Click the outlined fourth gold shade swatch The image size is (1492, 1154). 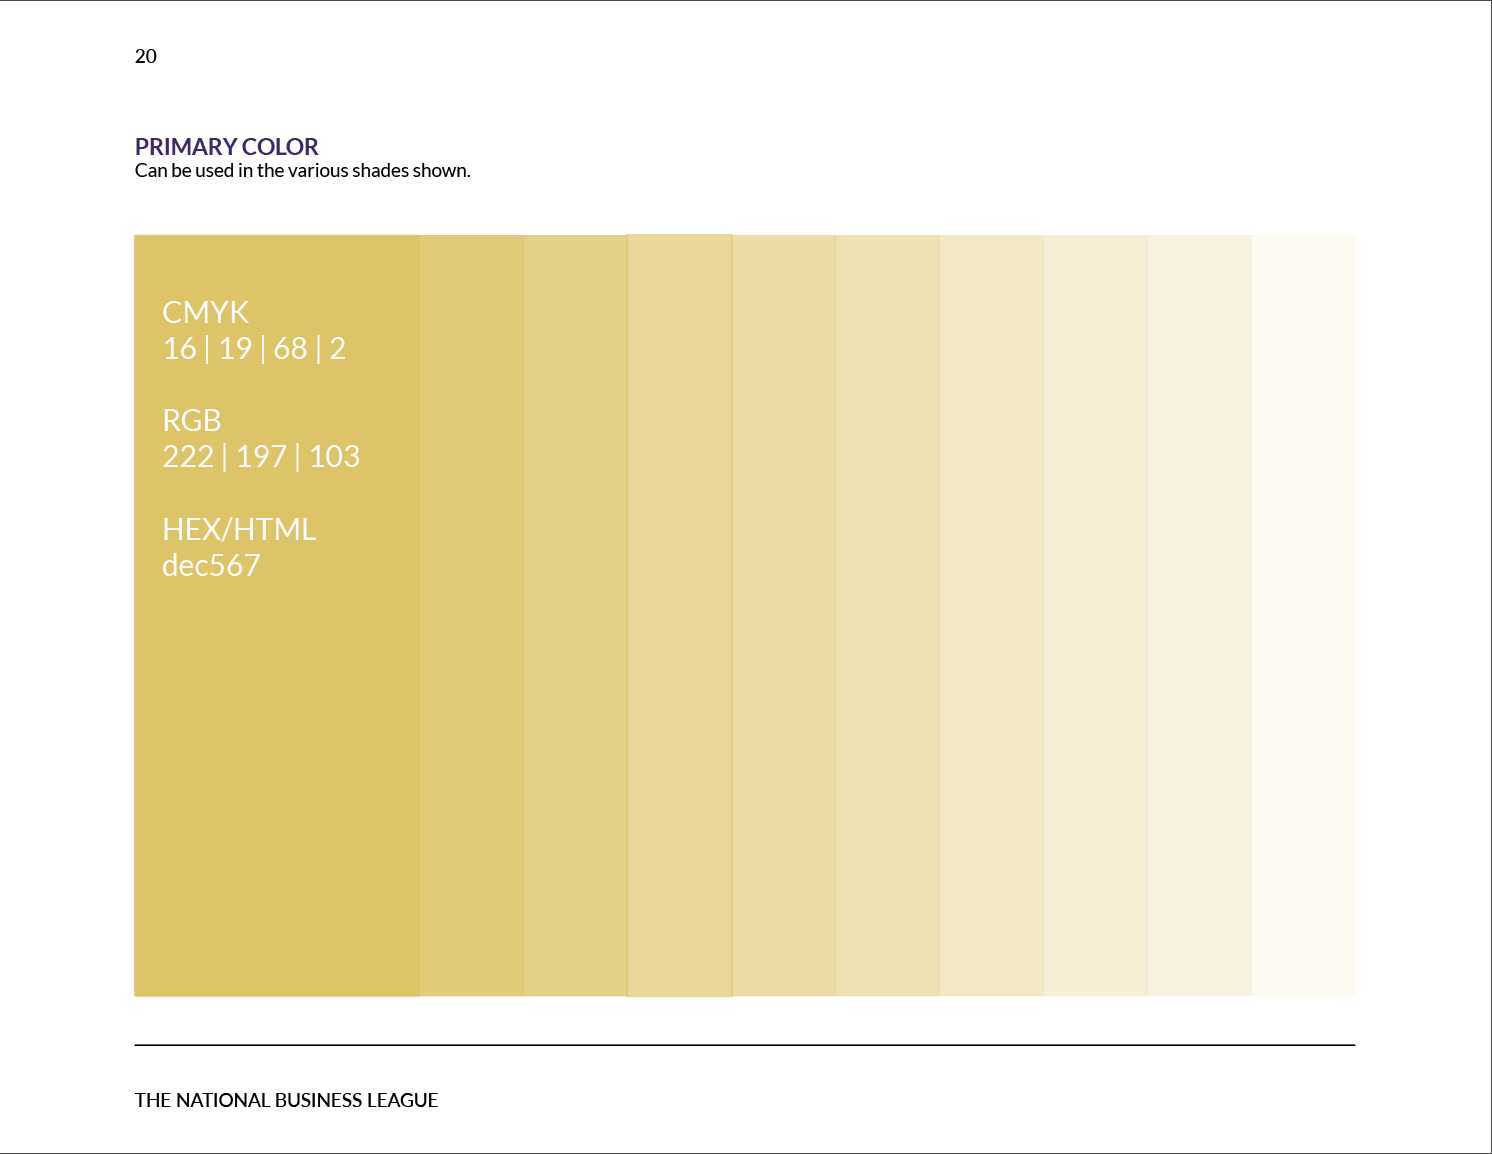[x=680, y=615]
